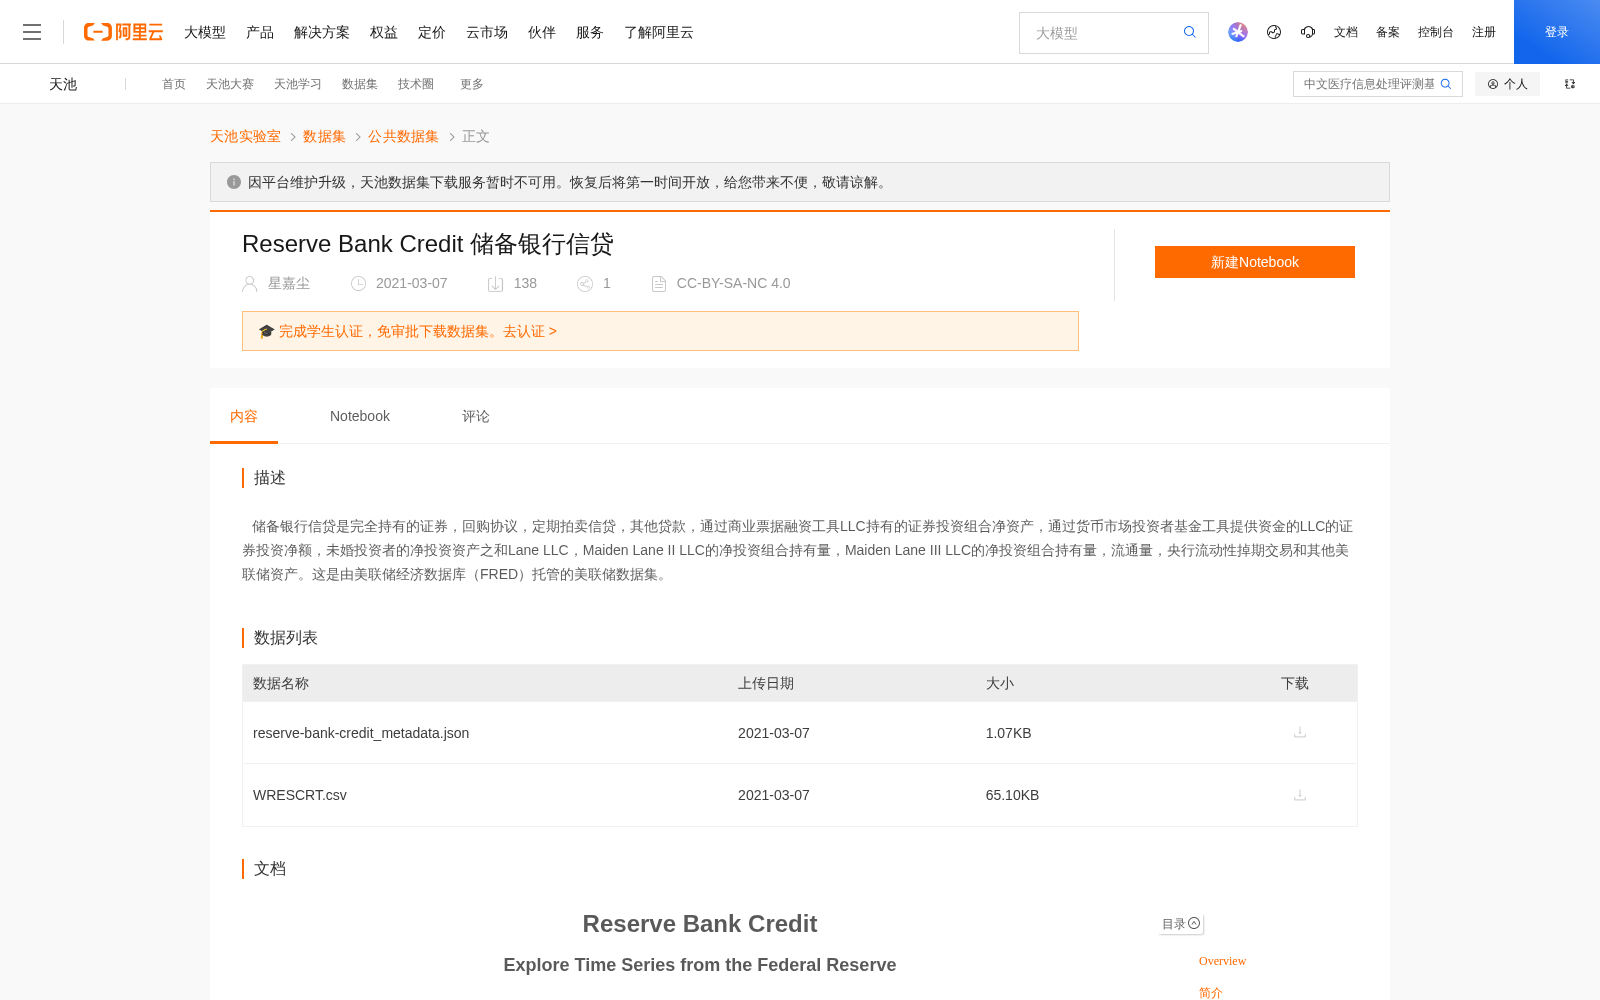Click the reserve-bank-credit_metadata.json file name

coord(361,733)
